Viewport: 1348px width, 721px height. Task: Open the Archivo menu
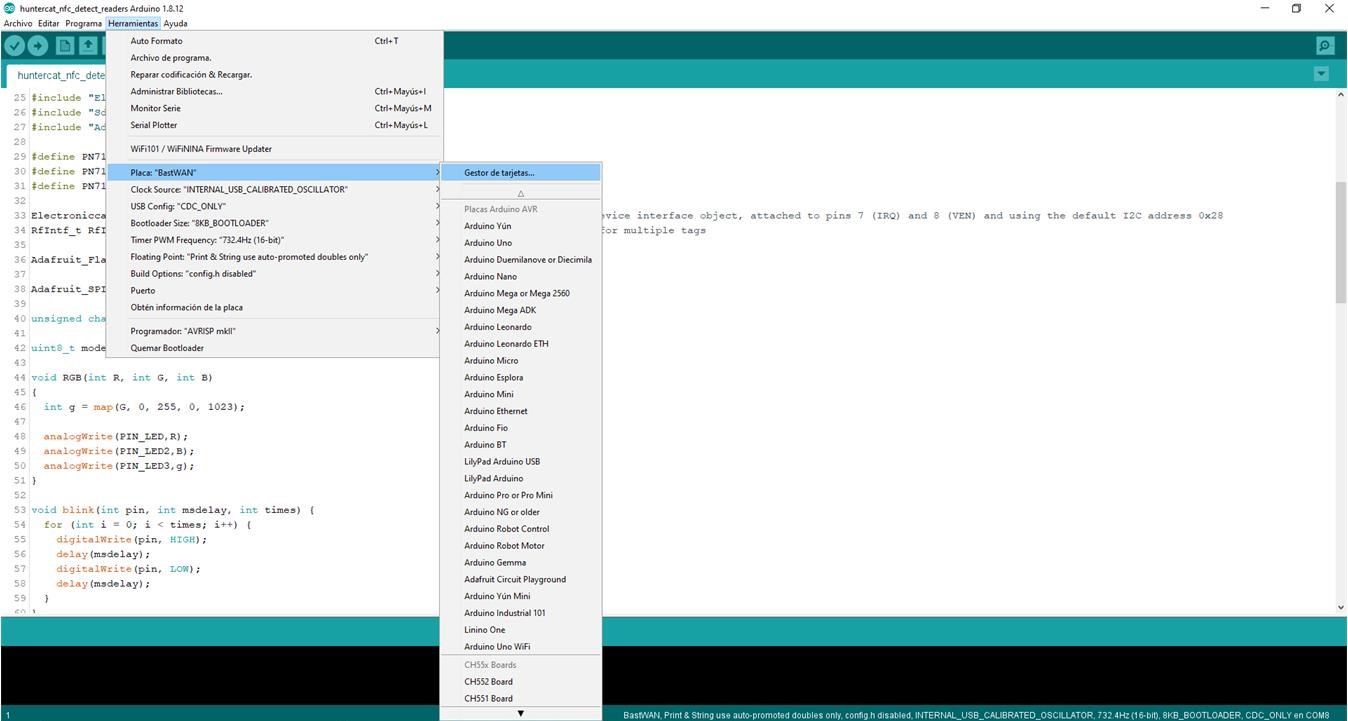click(18, 23)
